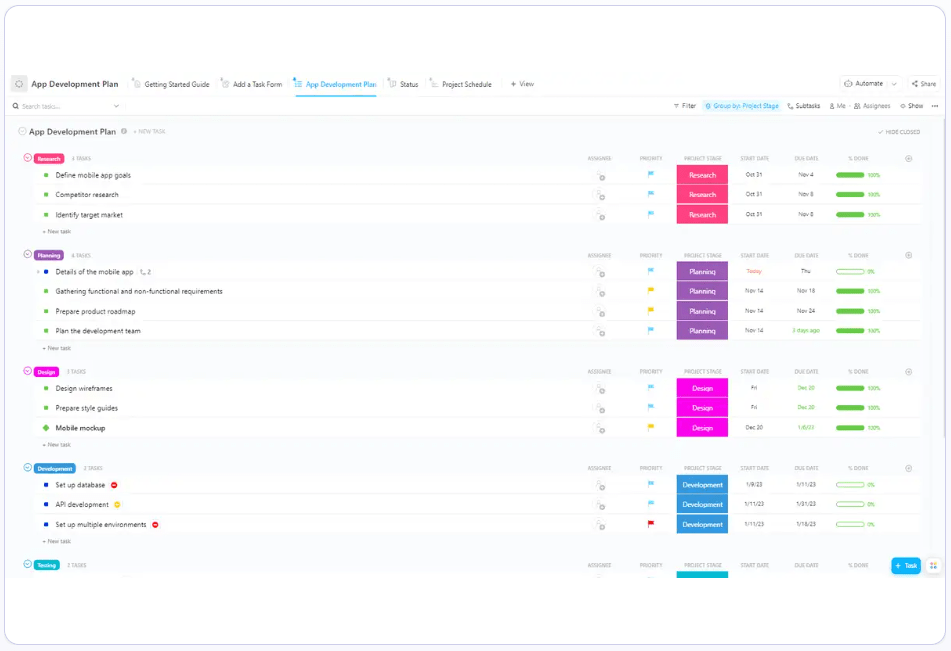Viewport: 951px width, 651px height.
Task: Collapse the Design group
Action: pyautogui.click(x=27, y=371)
